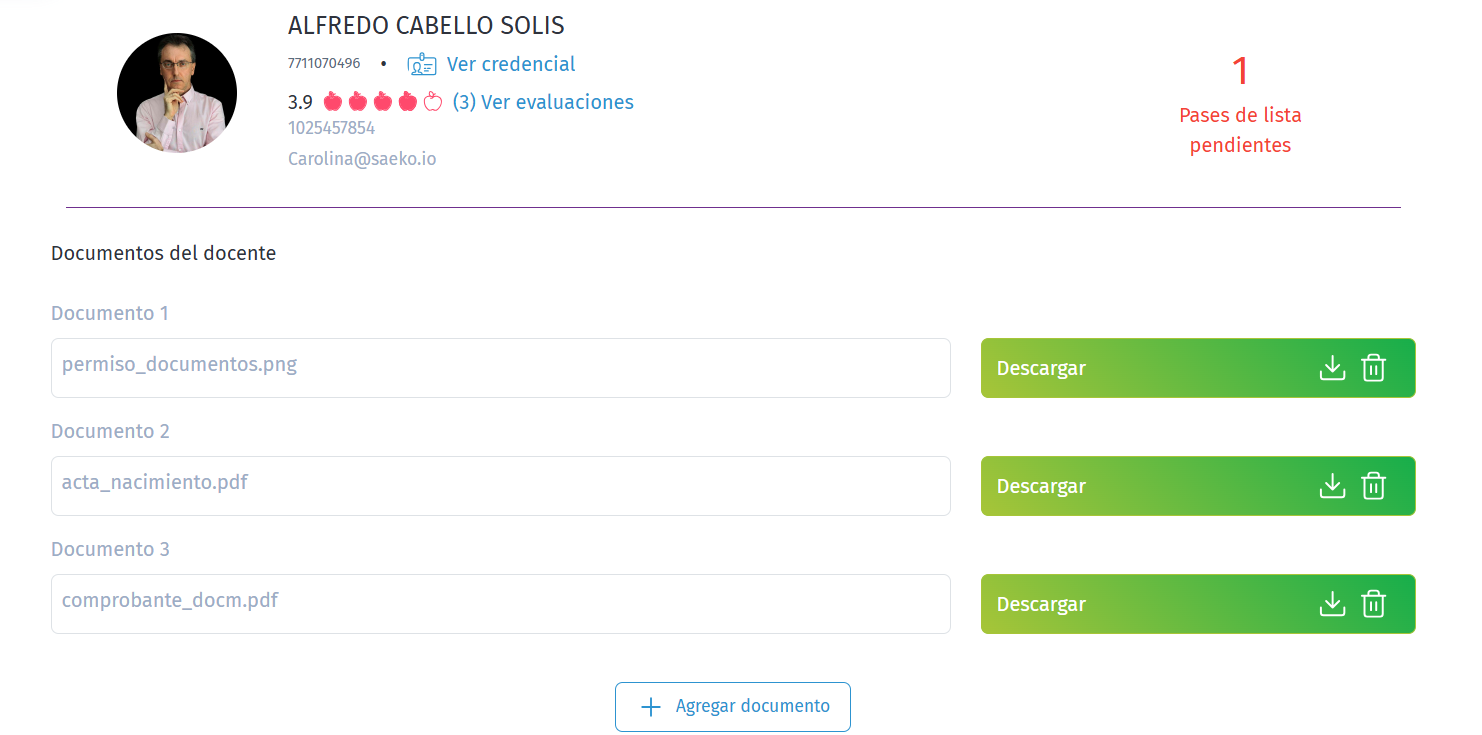1482x735 pixels.
Task: Download permiso_documentos.png using the download icon
Action: point(1332,368)
